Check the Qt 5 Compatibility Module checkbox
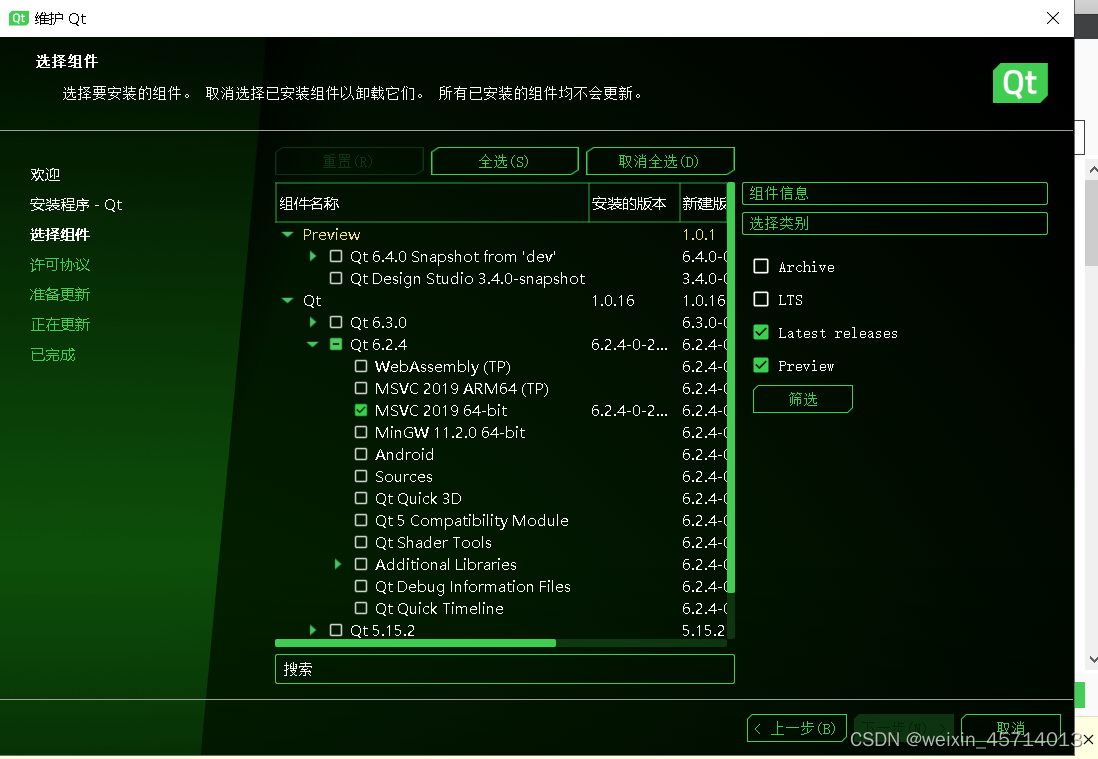Viewport: 1098px width, 759px height. (361, 520)
